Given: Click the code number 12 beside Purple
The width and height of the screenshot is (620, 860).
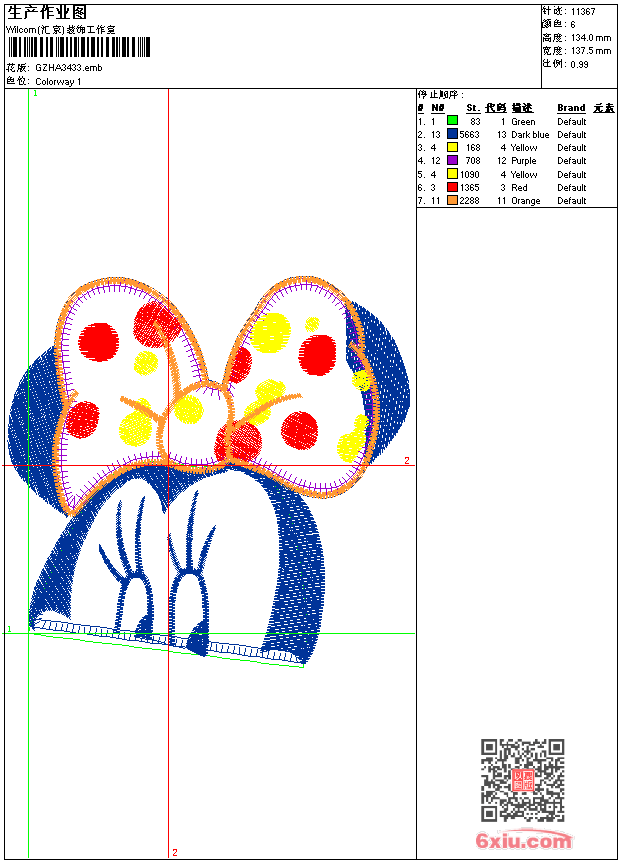Looking at the screenshot, I should [501, 161].
